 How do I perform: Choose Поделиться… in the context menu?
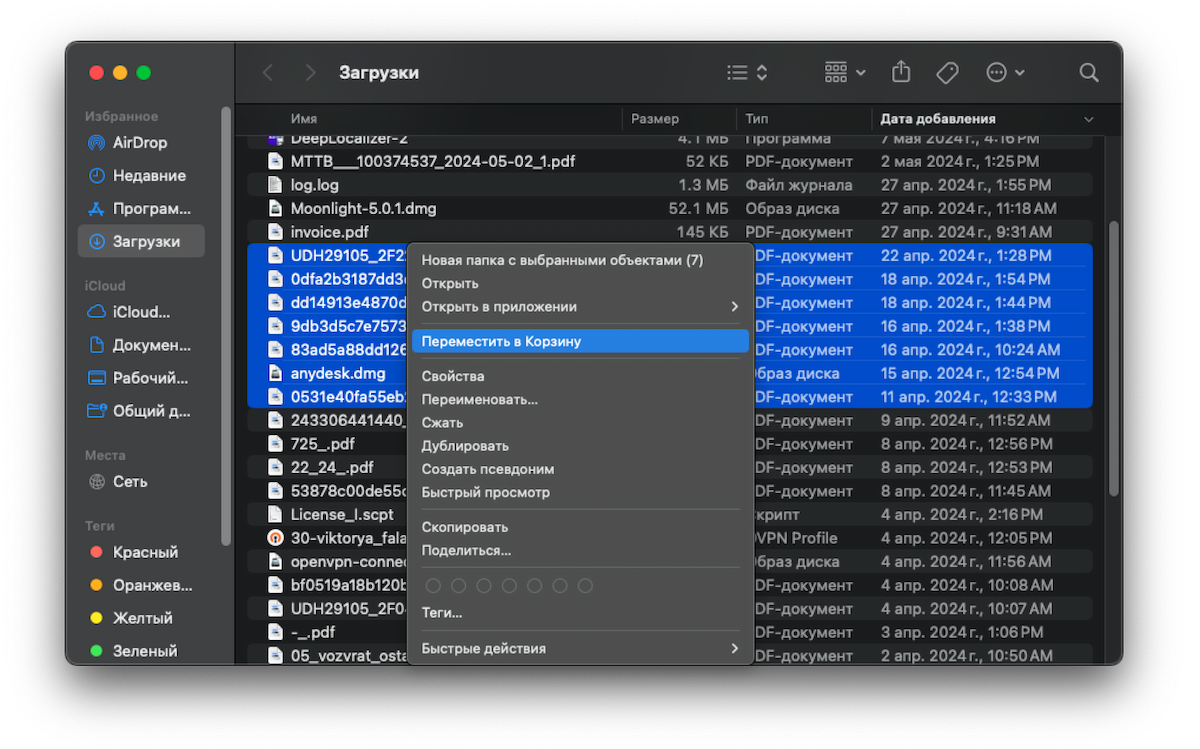point(580,550)
